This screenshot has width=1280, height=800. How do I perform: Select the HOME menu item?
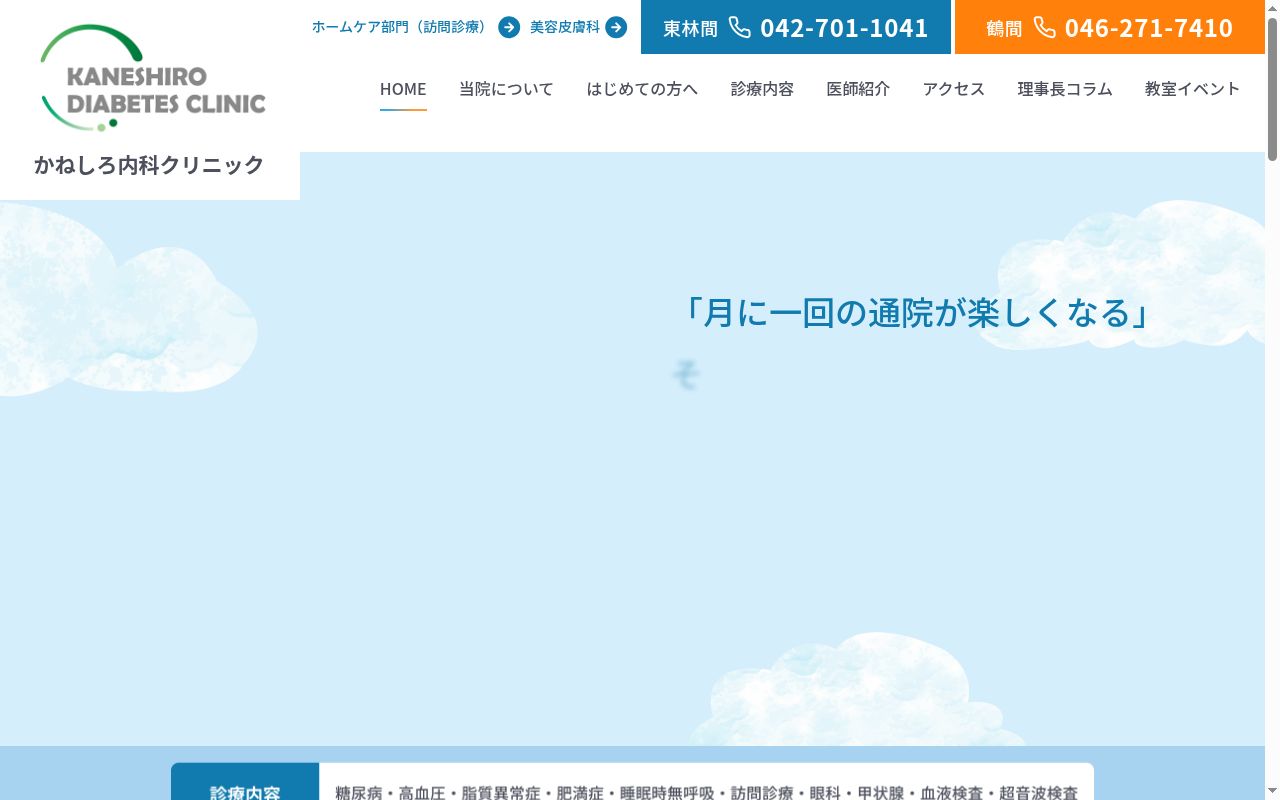(403, 89)
